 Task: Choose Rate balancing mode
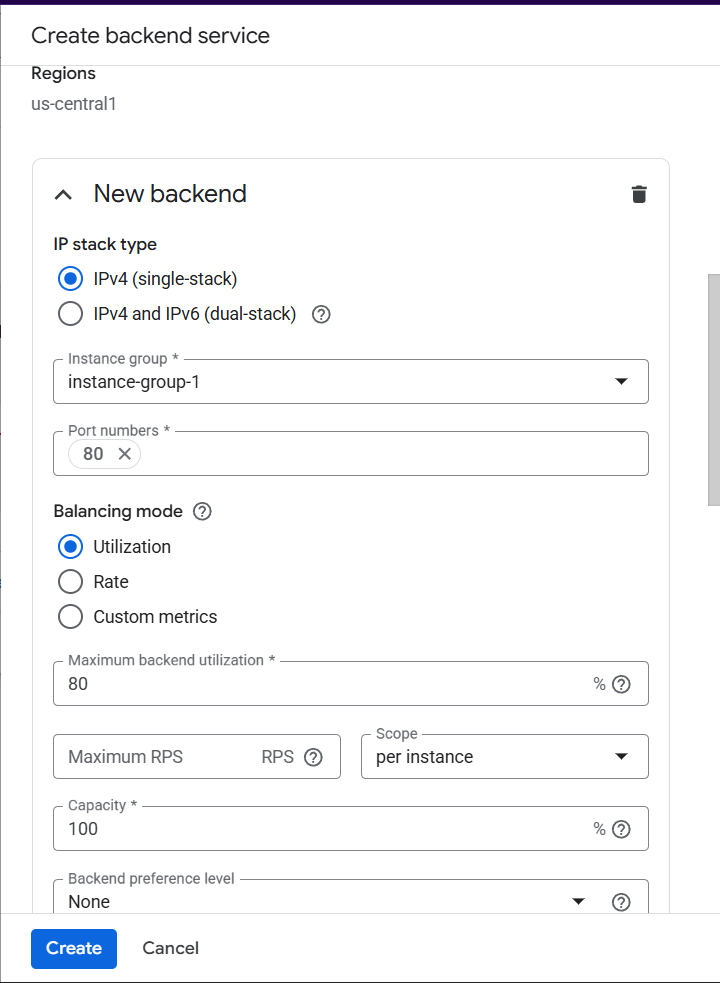70,582
